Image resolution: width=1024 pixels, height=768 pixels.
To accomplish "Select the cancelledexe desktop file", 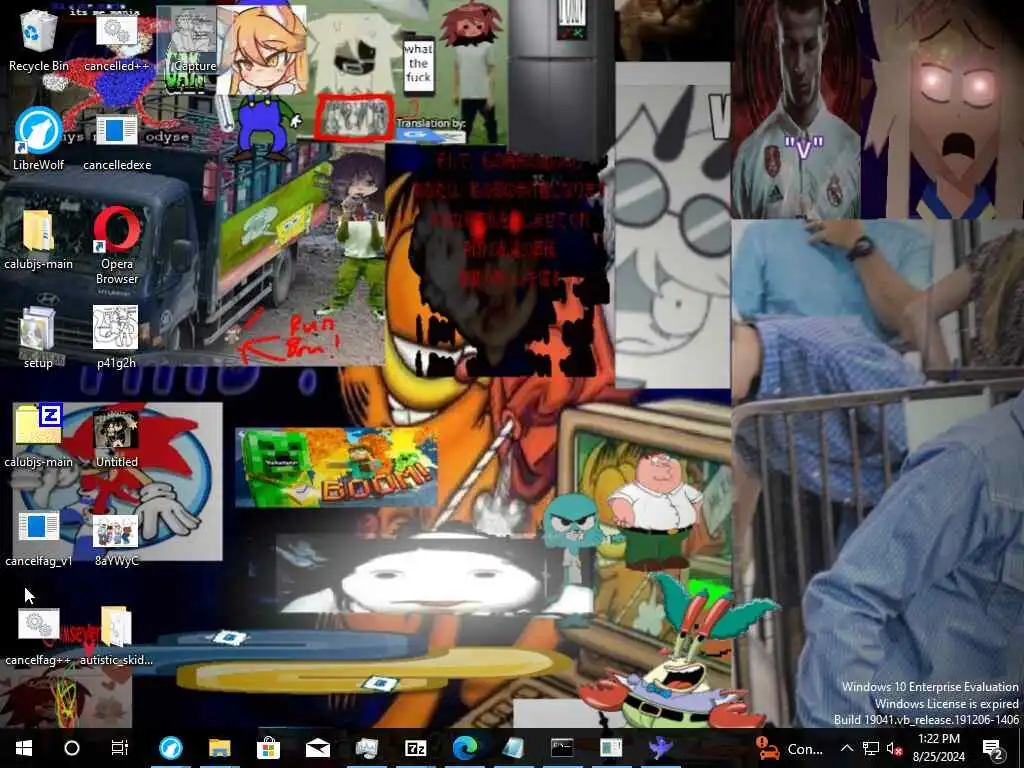I will click(117, 138).
